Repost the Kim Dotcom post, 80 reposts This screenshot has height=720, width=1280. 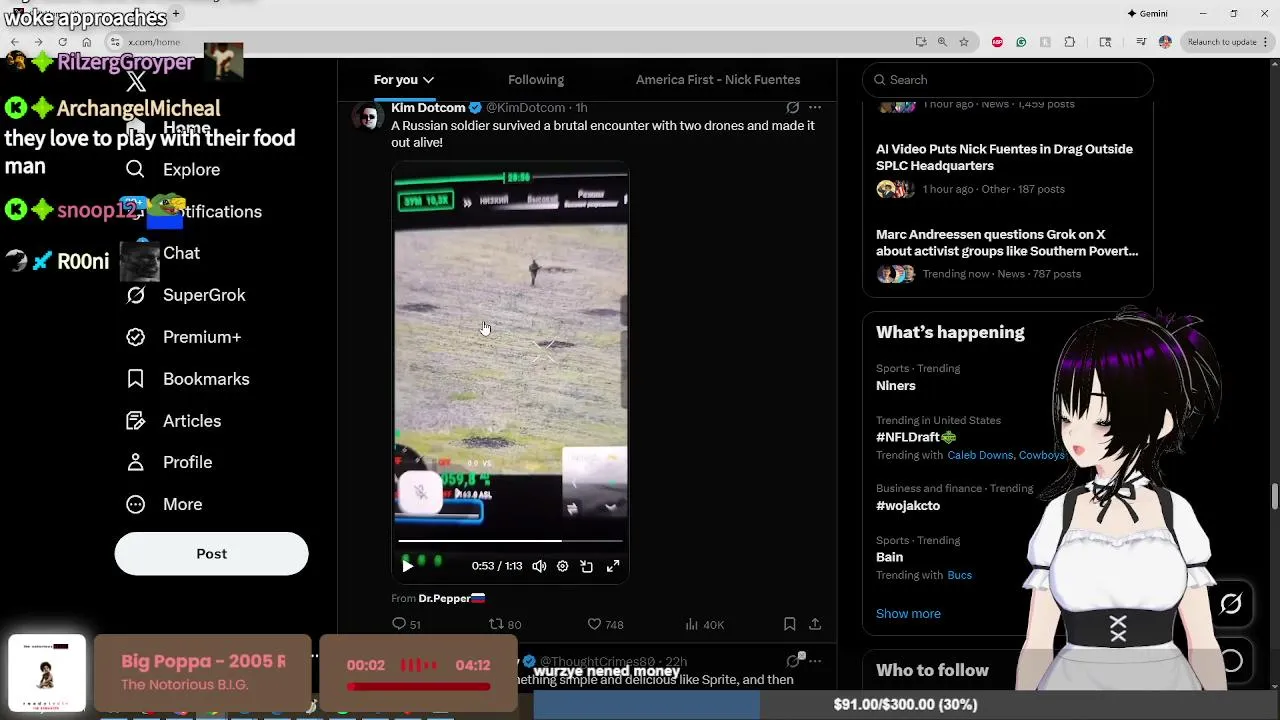click(505, 624)
